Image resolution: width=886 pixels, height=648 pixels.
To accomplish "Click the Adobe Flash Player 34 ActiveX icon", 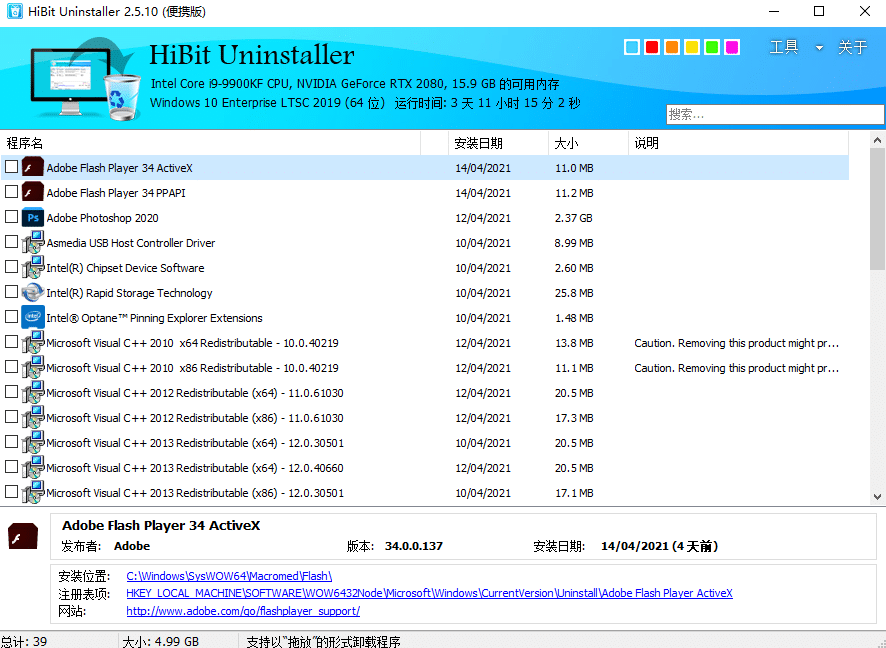I will [x=33, y=168].
